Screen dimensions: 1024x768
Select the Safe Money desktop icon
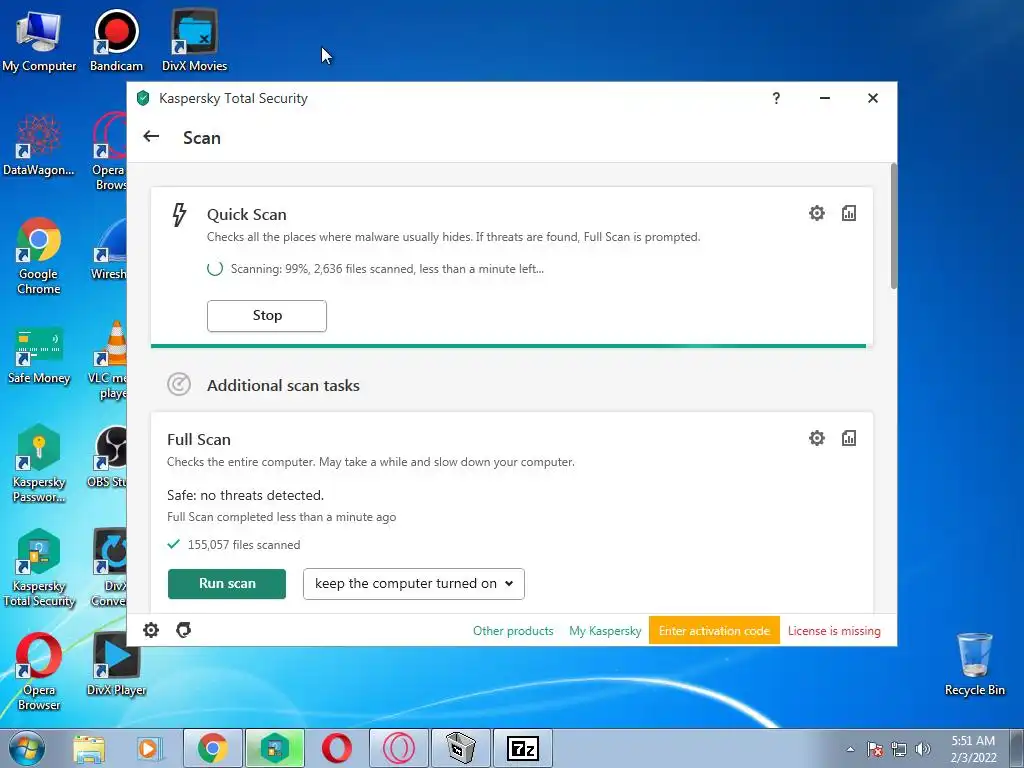pyautogui.click(x=39, y=356)
